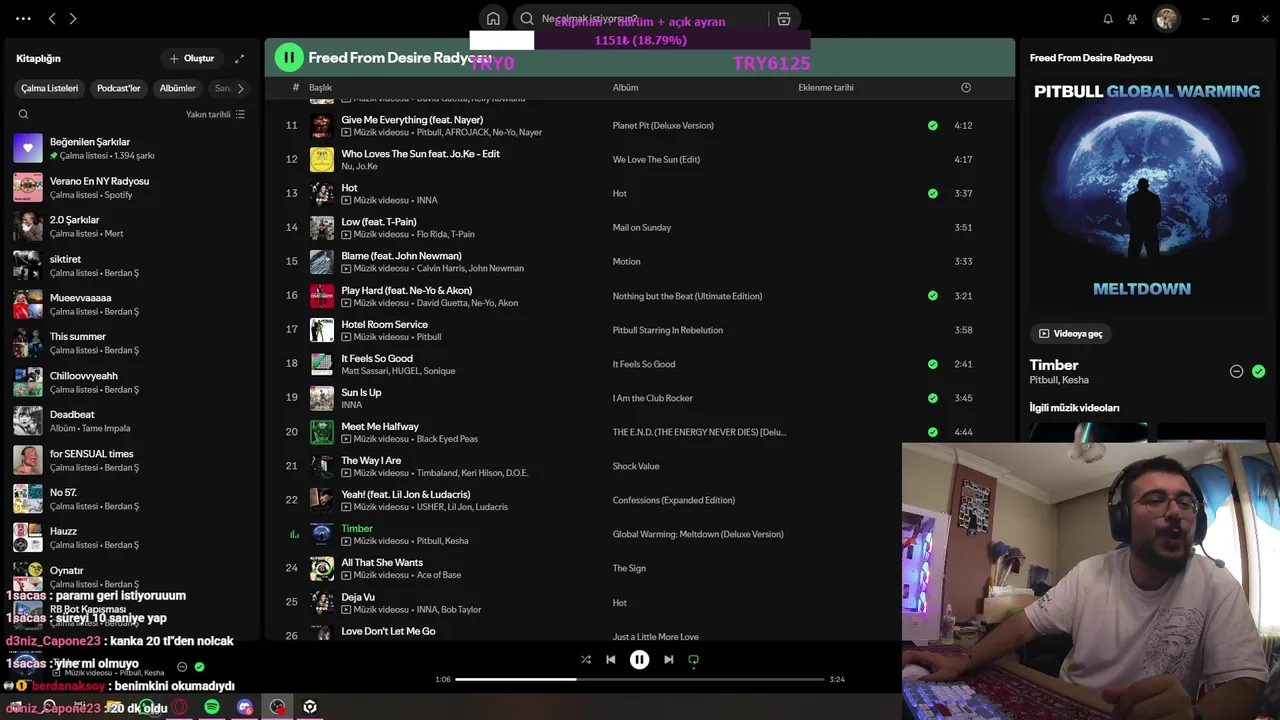Toggle saved check for Sun Is Up

(932, 398)
